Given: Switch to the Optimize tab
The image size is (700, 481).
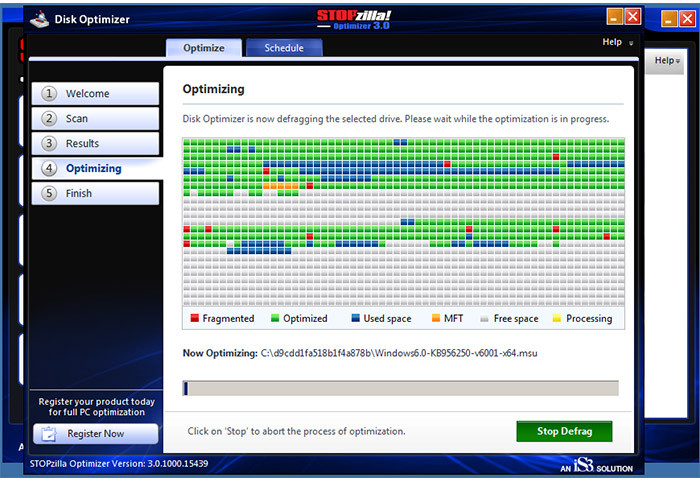Looking at the screenshot, I should coord(204,48).
